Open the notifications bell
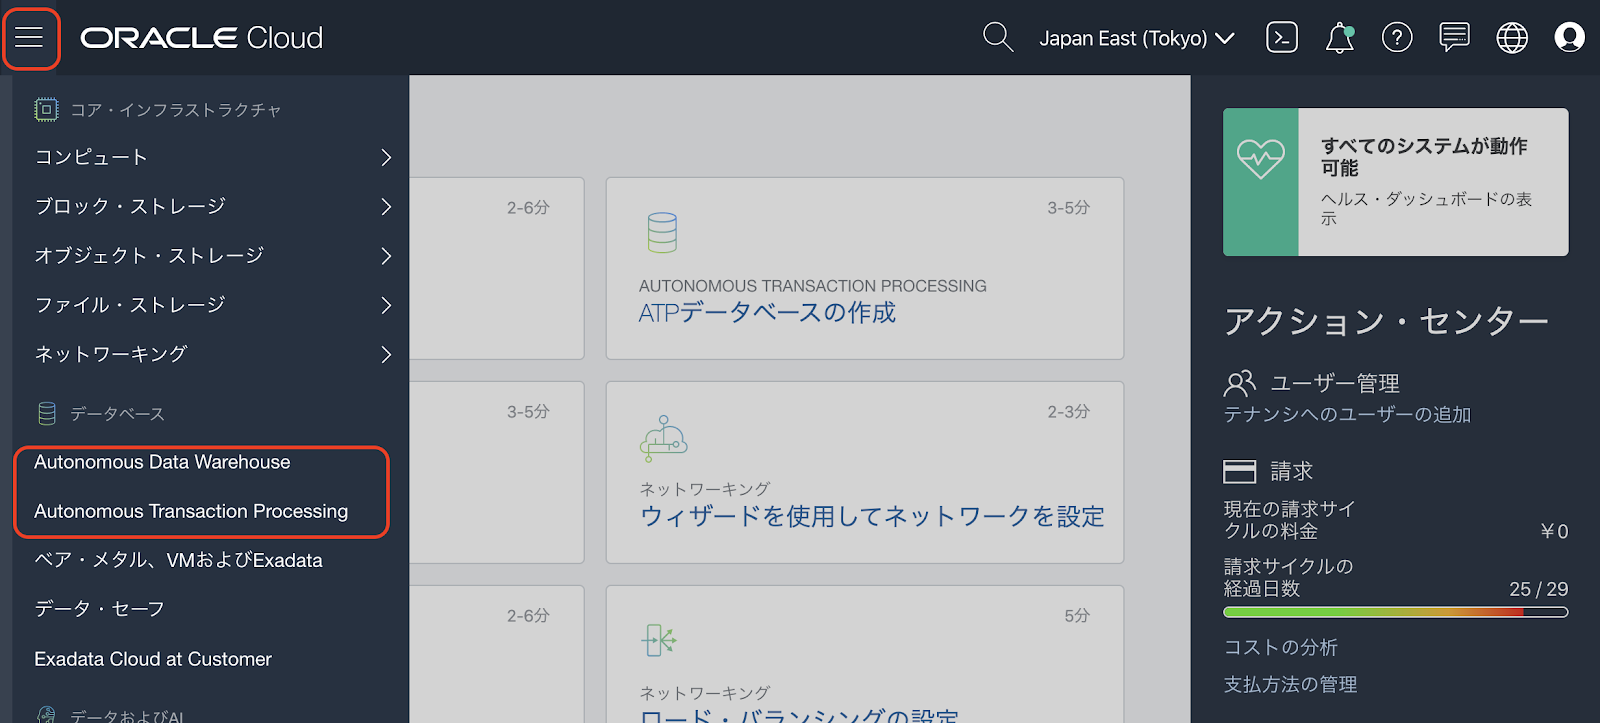 [1339, 38]
